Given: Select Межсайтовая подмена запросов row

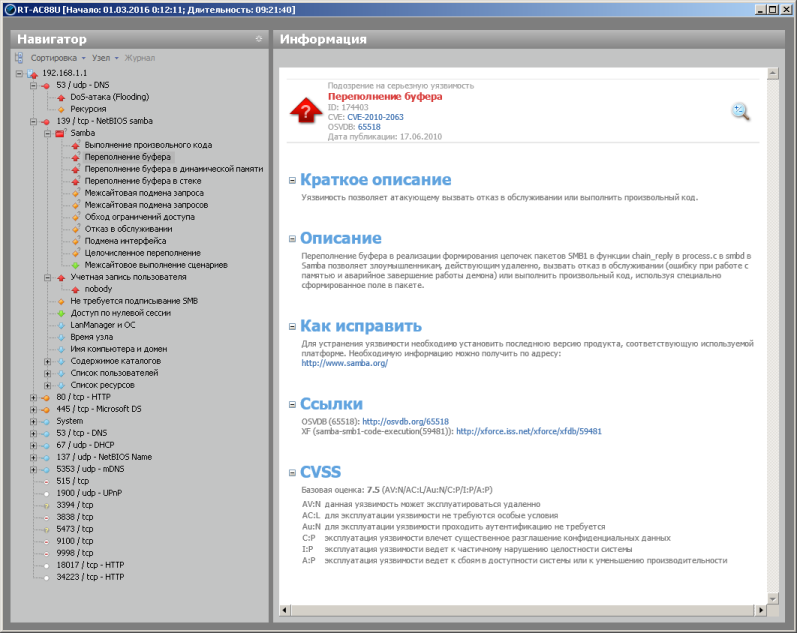Looking at the screenshot, I should click(146, 205).
